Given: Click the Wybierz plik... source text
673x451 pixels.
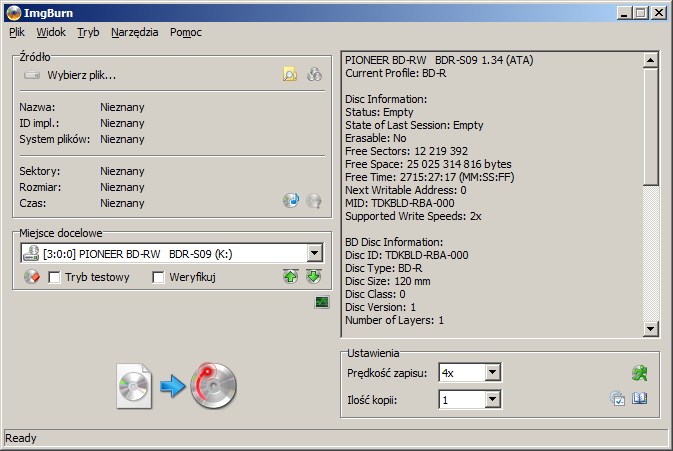Looking at the screenshot, I should pos(82,76).
